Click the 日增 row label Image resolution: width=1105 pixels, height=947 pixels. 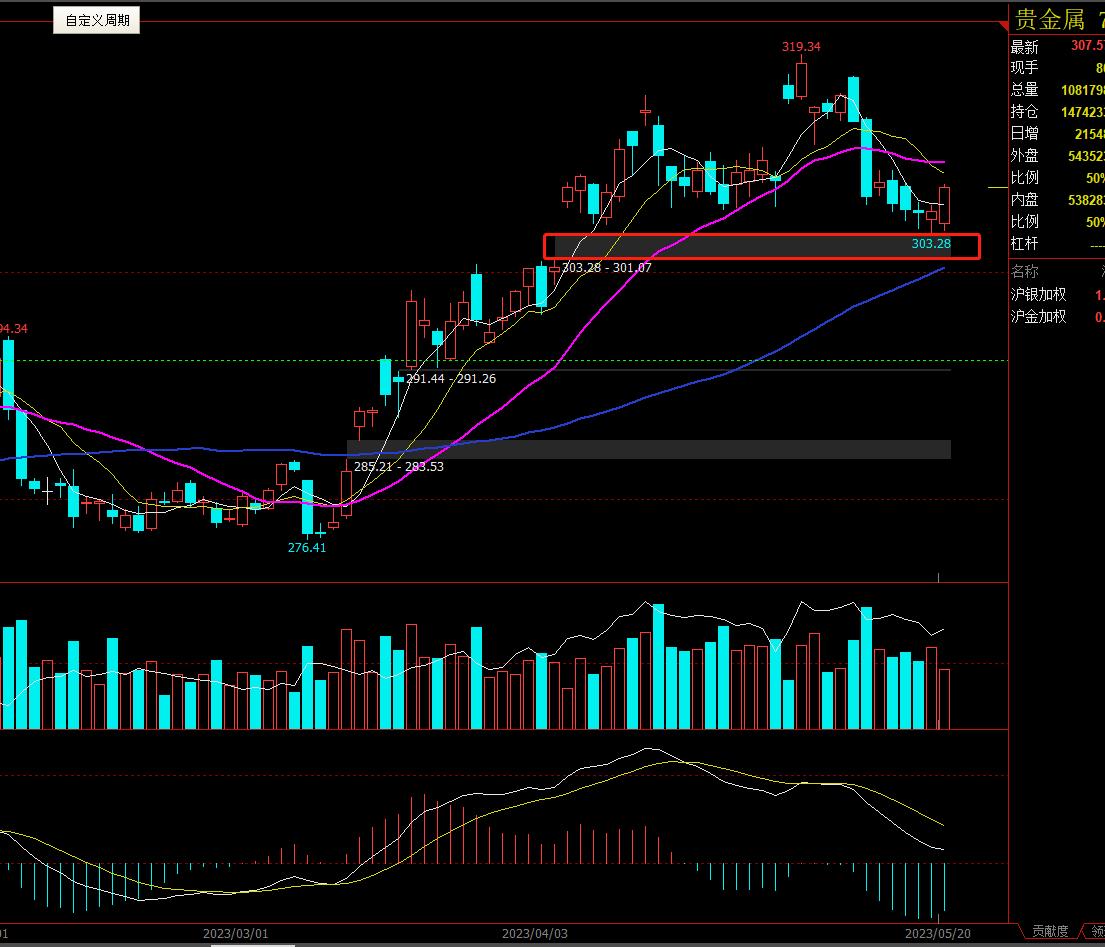click(1025, 133)
